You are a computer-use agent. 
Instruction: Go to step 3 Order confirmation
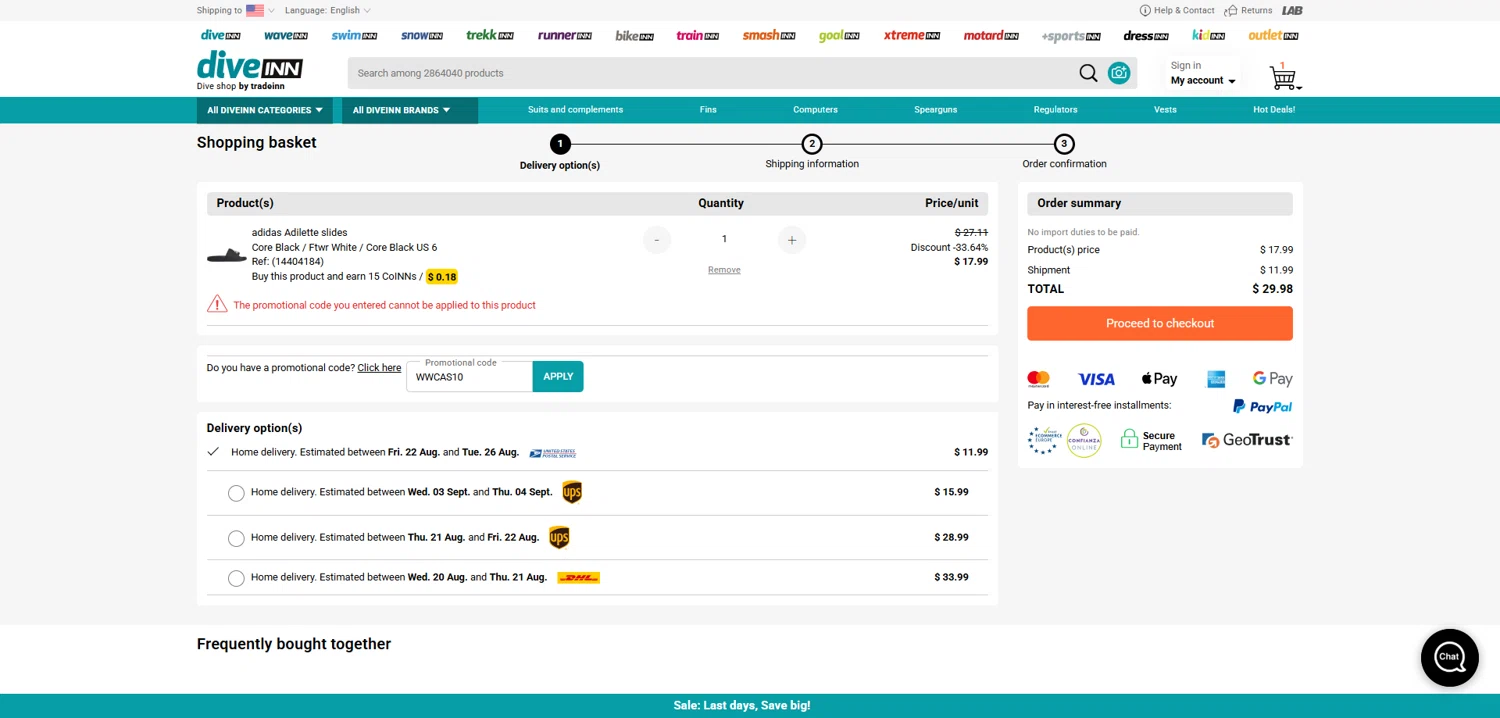click(x=1064, y=152)
